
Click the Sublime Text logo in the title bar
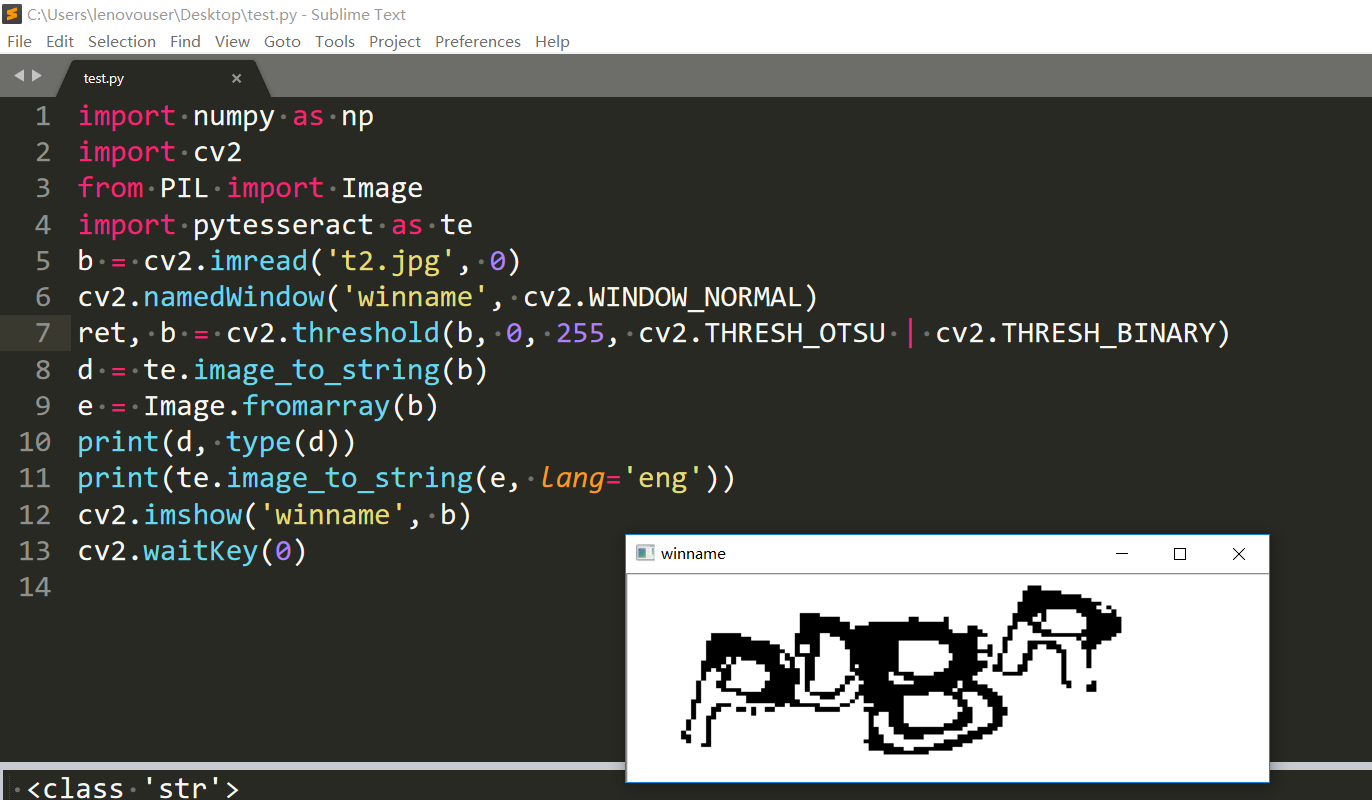[13, 14]
